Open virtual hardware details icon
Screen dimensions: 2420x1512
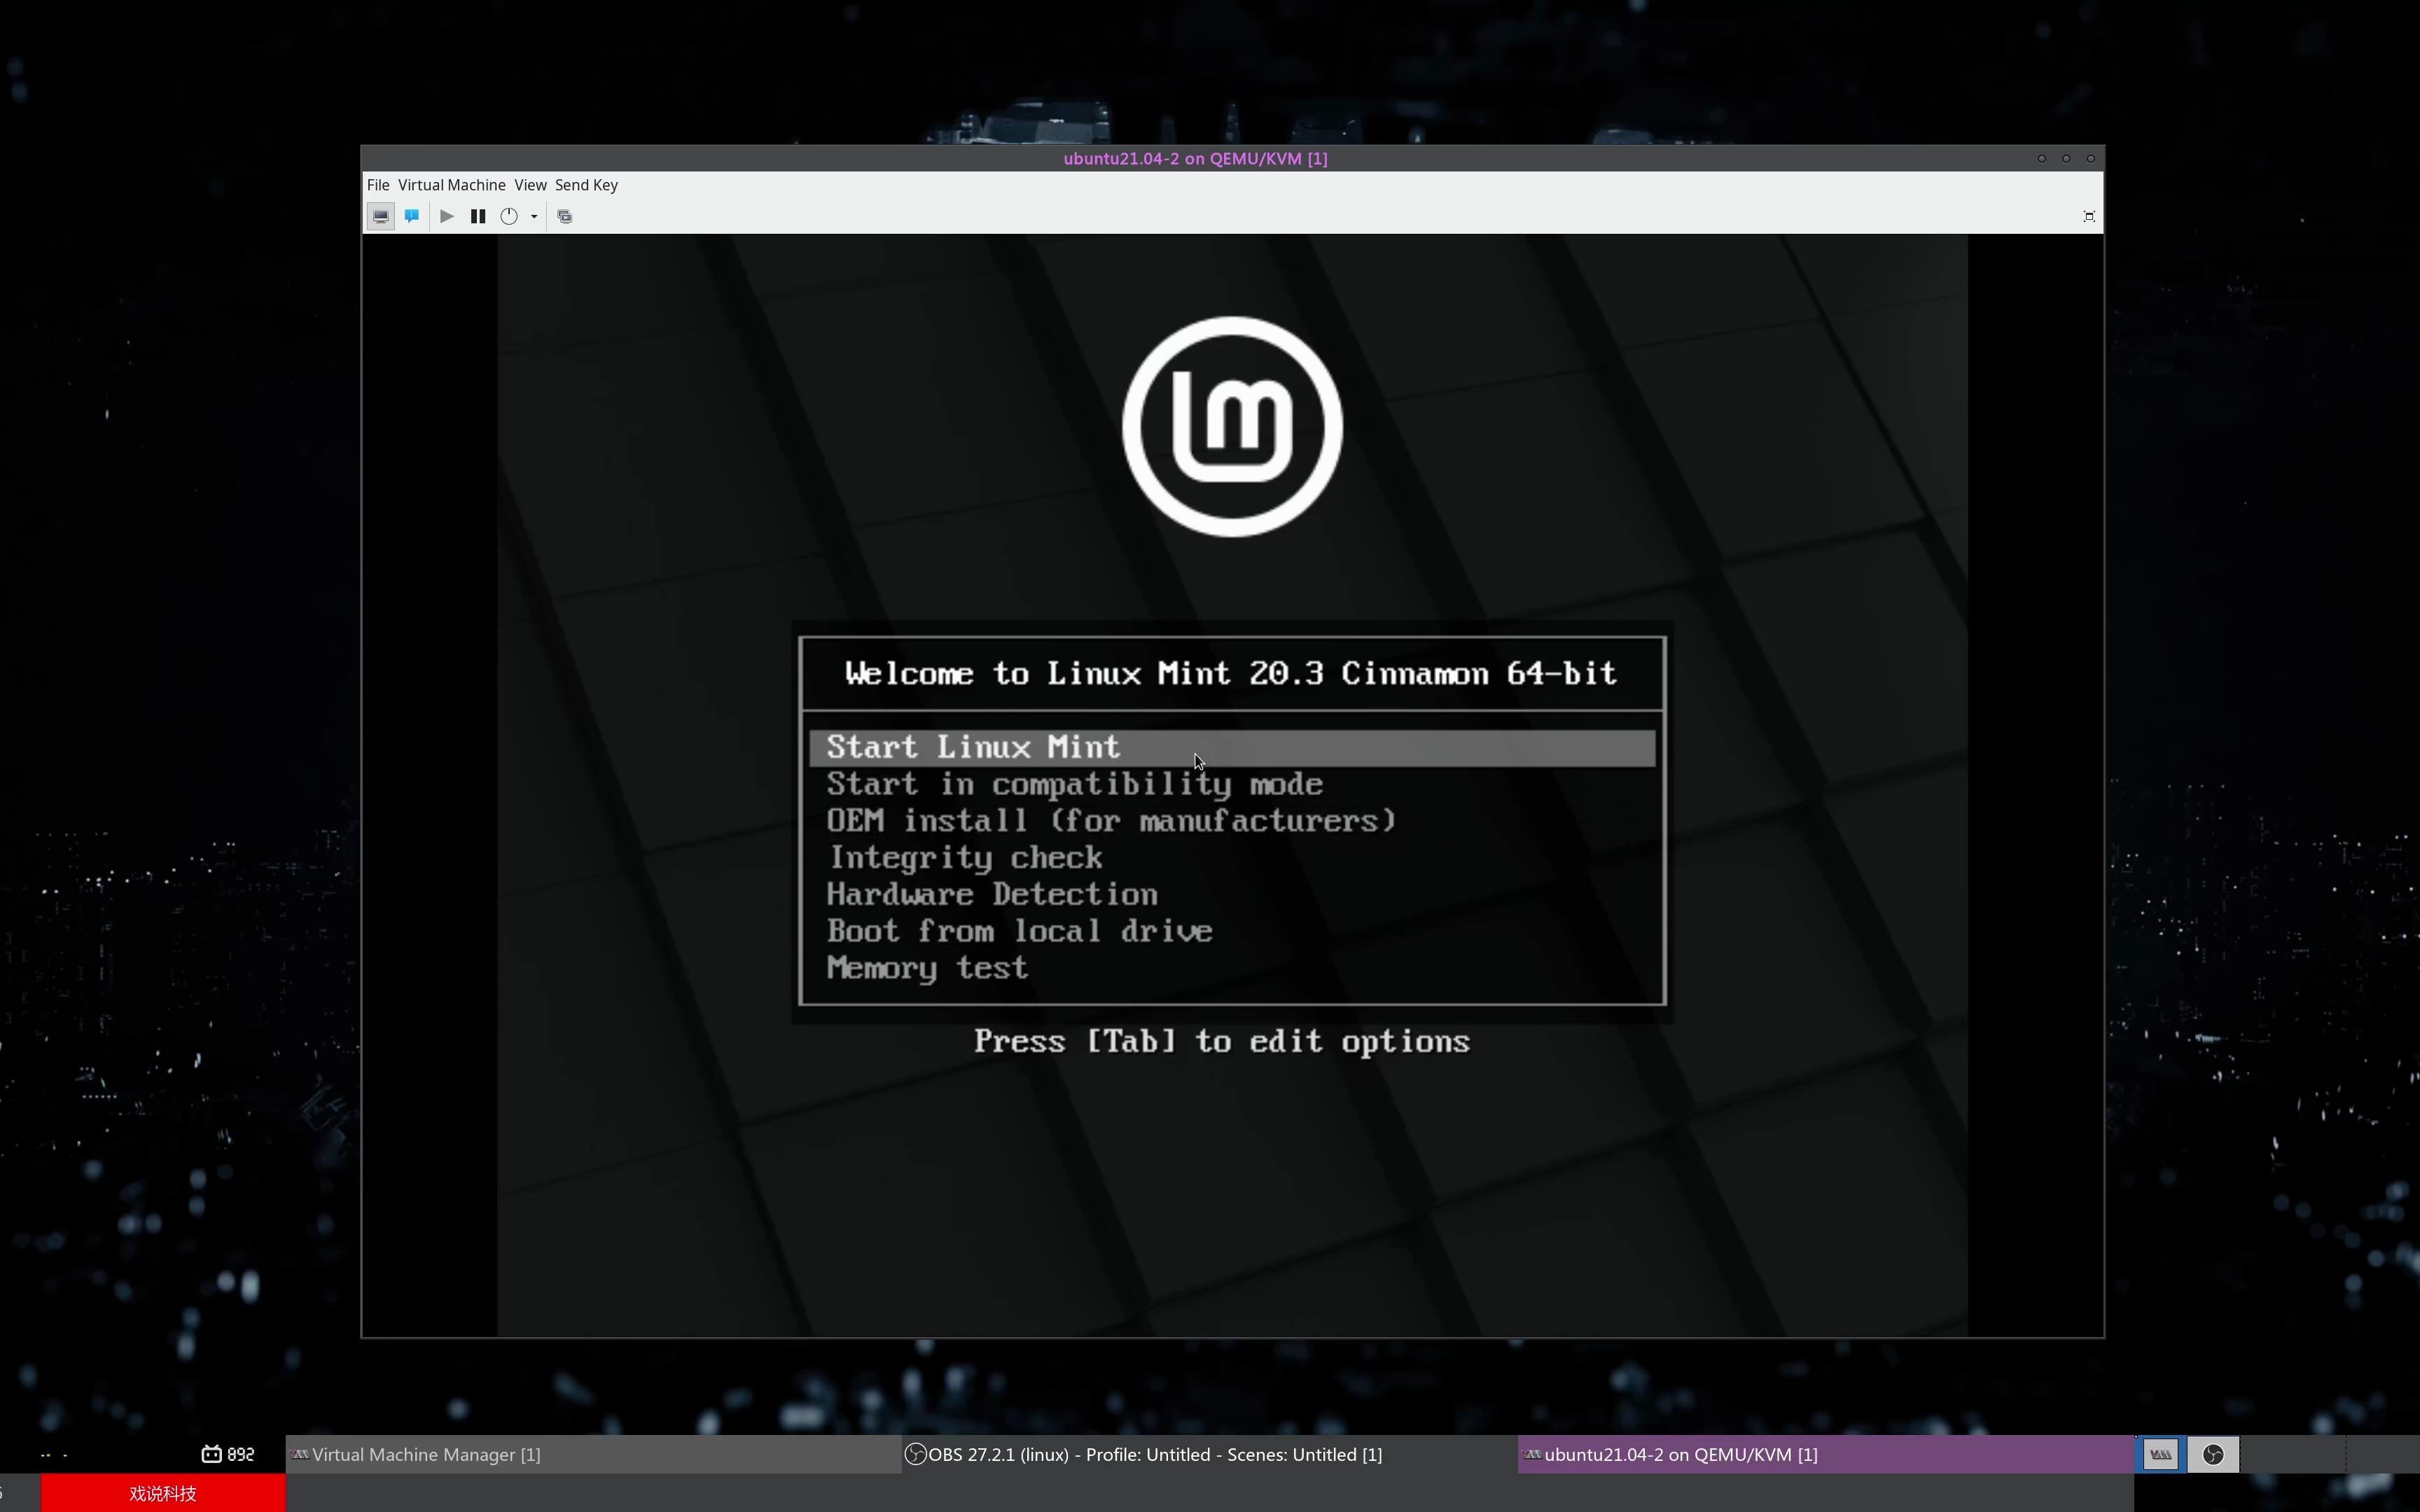pyautogui.click(x=412, y=216)
